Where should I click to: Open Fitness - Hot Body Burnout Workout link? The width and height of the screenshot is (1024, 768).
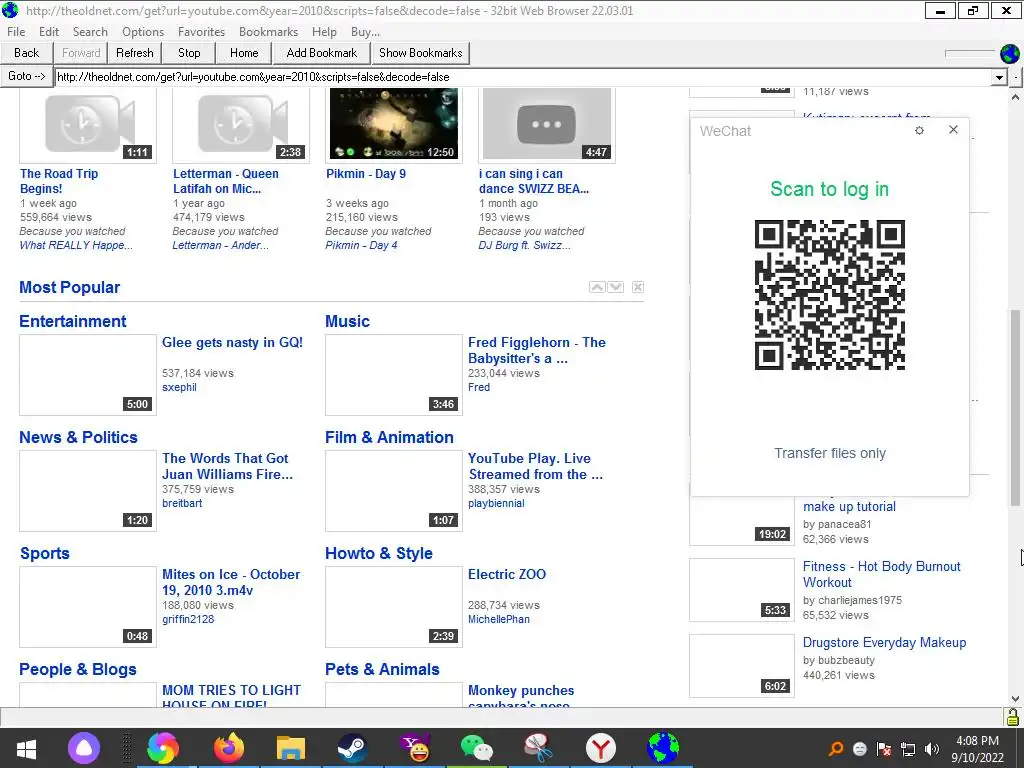(882, 574)
